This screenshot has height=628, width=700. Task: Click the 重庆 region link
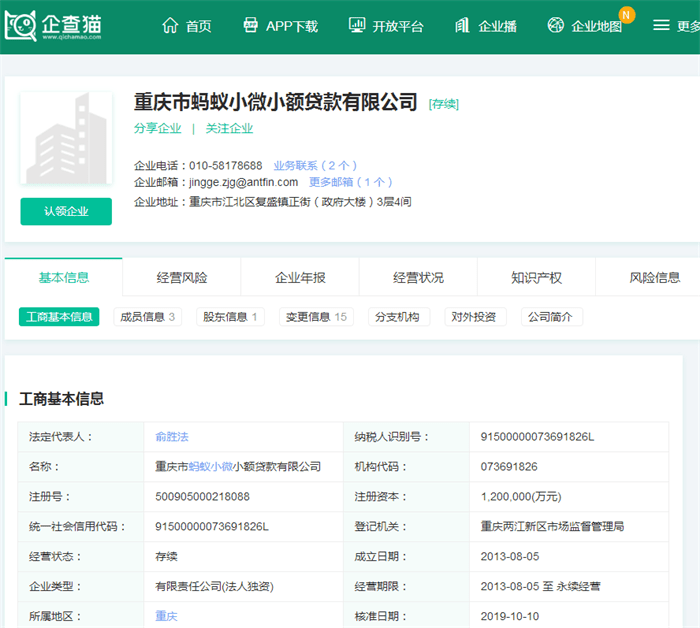tap(166, 616)
